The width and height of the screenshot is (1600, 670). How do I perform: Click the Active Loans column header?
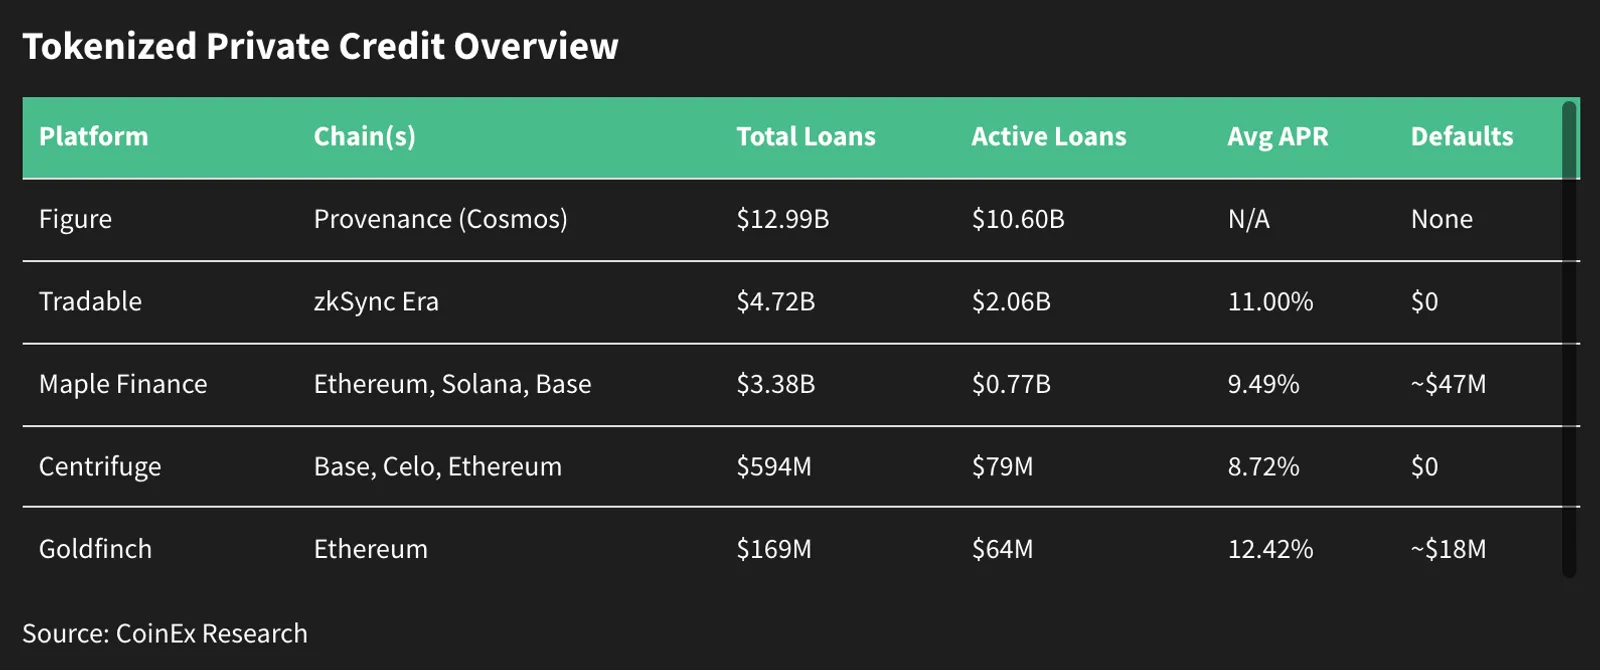1048,137
